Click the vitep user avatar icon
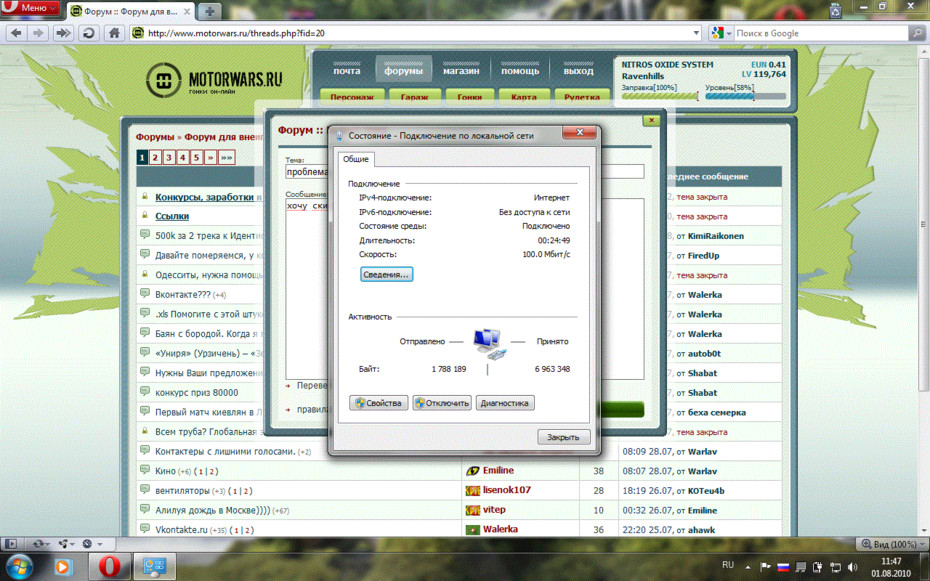The width and height of the screenshot is (930, 581). 473,510
